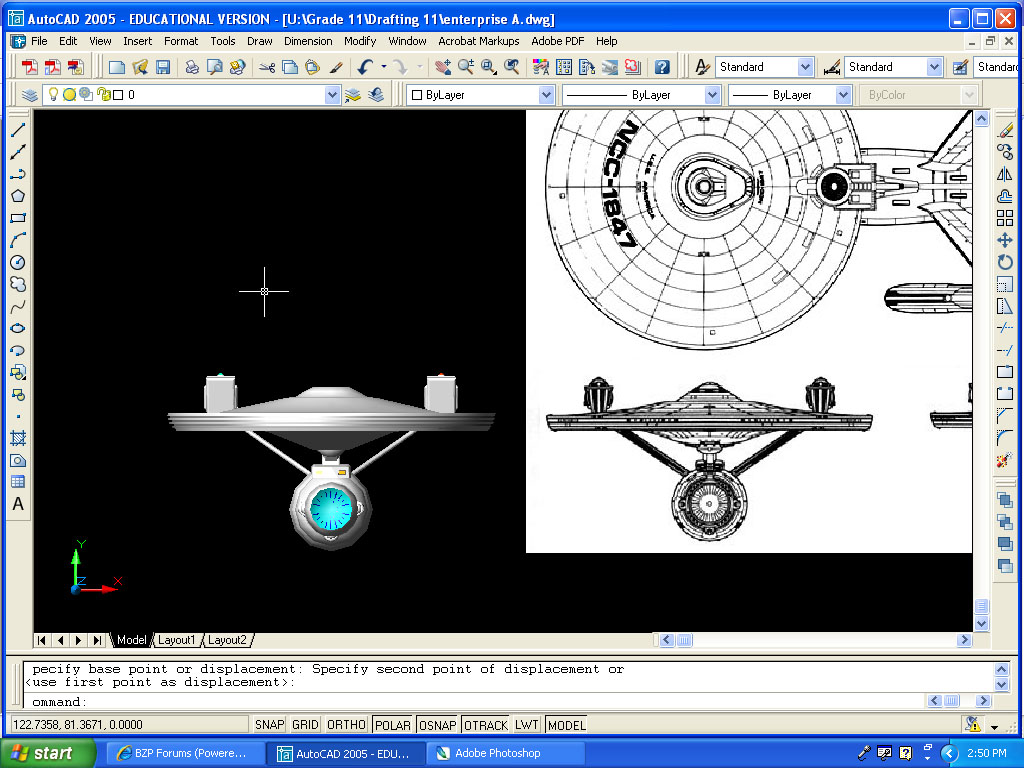Screen dimensions: 1024x768
Task: Open the File menu
Action: click(39, 41)
